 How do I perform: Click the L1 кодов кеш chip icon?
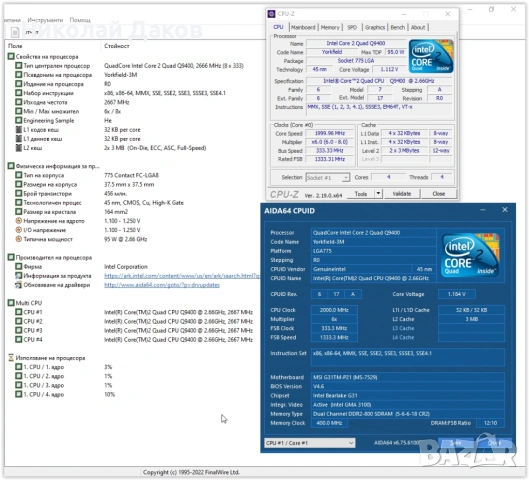click(x=19, y=130)
